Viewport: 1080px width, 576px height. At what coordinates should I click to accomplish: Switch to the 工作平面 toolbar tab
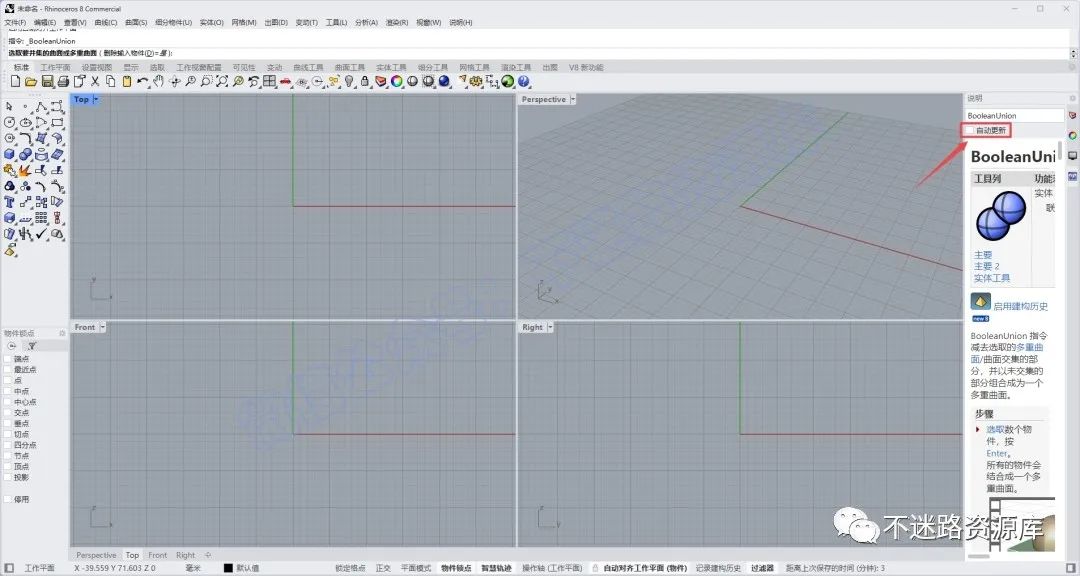(55, 68)
